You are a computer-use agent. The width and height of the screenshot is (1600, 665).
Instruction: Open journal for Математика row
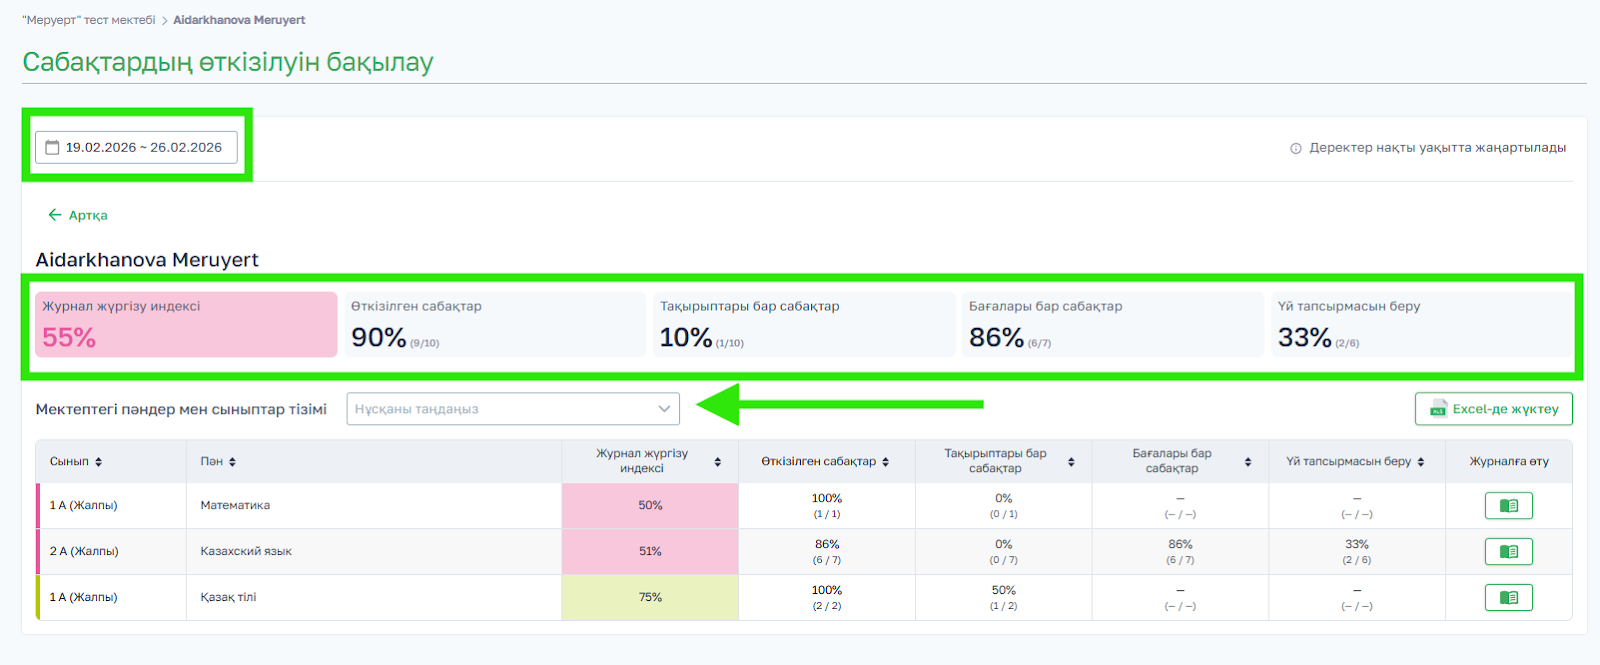(1508, 506)
